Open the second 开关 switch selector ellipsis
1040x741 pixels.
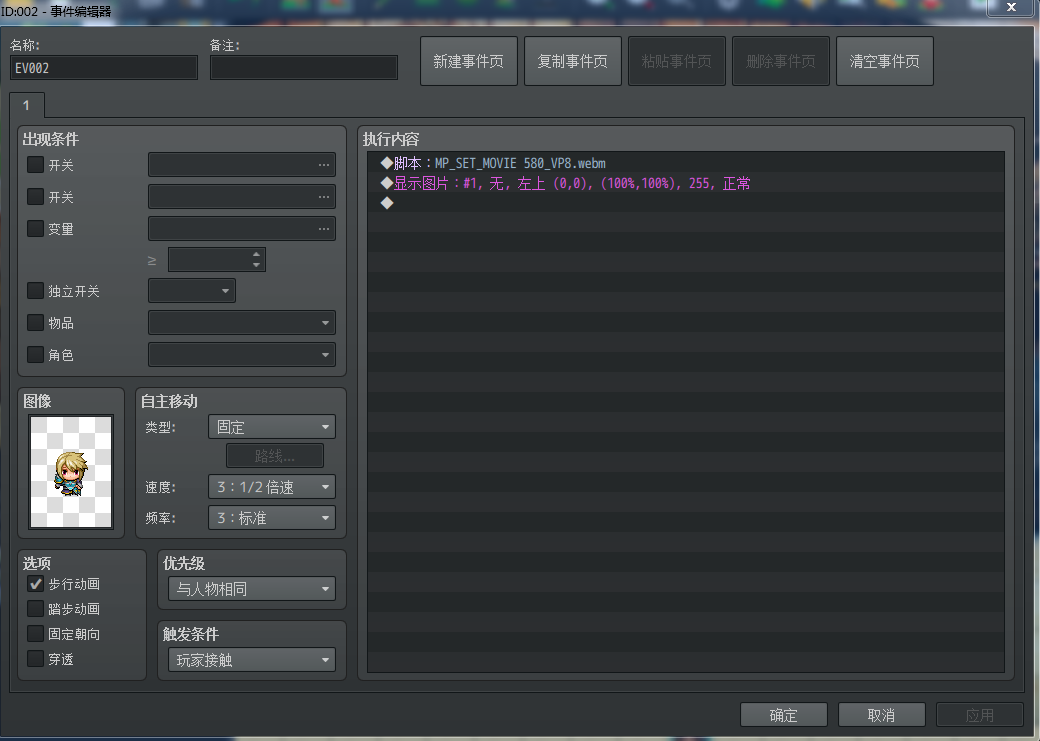pyautogui.click(x=324, y=196)
